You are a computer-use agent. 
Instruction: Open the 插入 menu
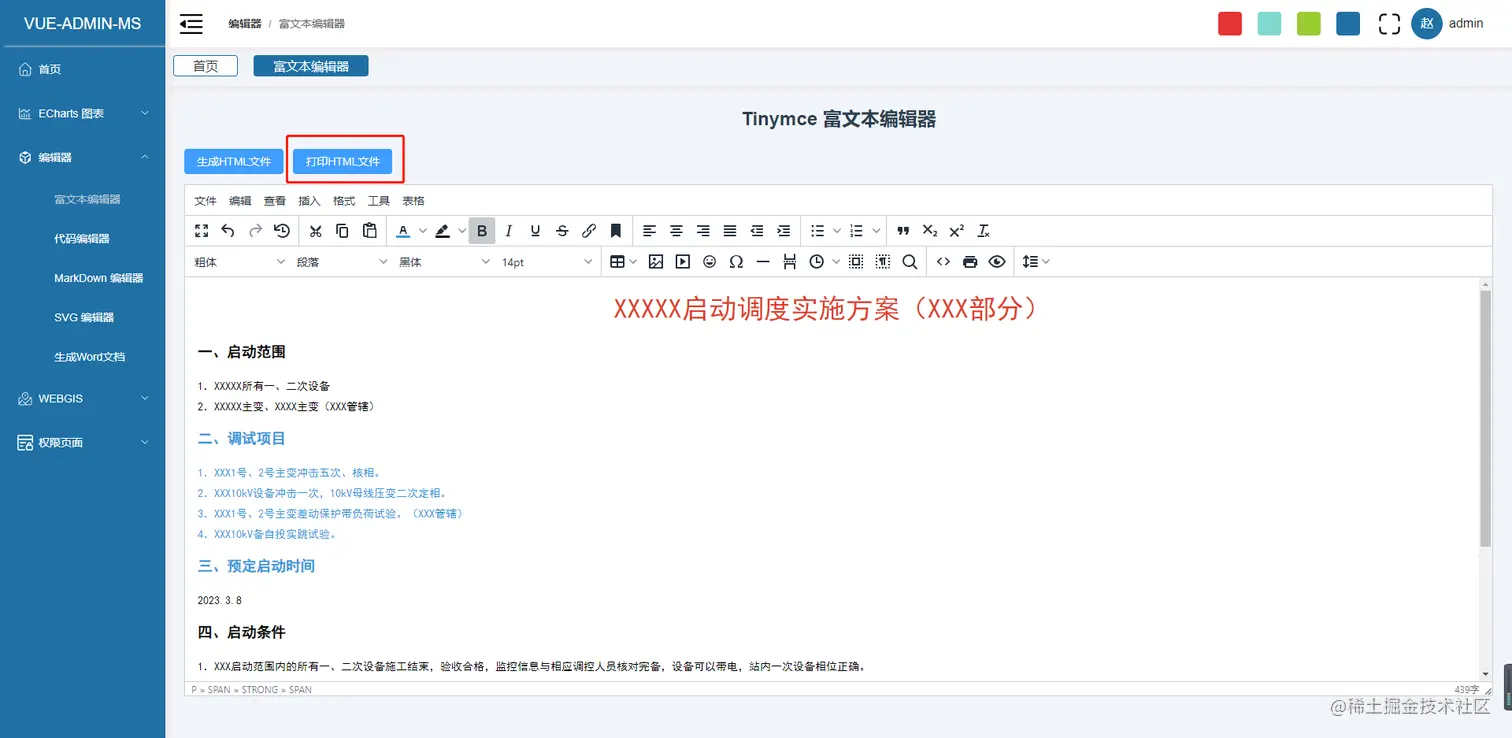pyautogui.click(x=310, y=201)
